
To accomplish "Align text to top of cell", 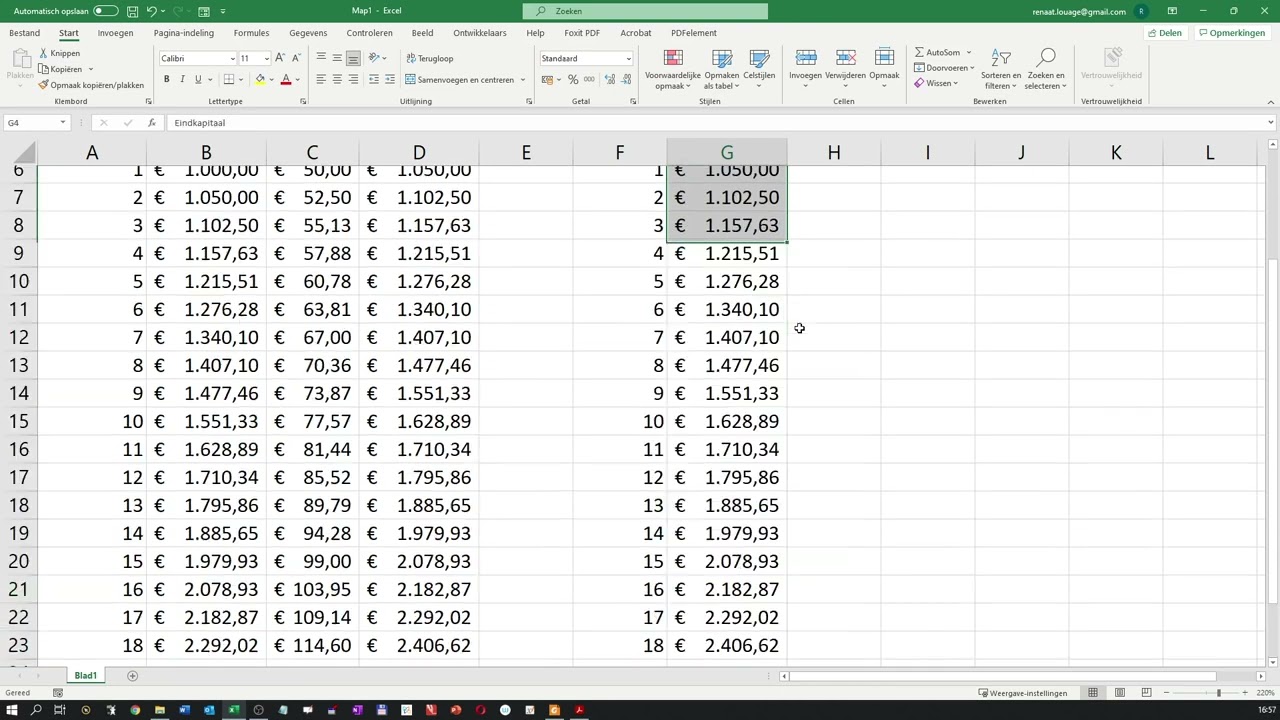I will click(321, 58).
